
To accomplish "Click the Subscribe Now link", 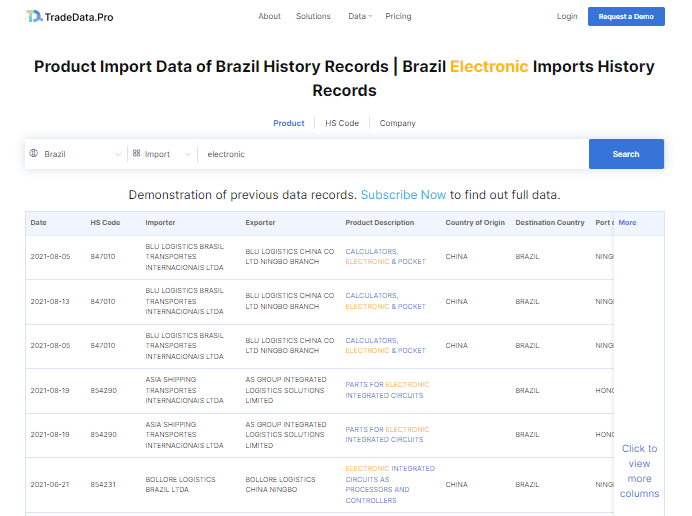I will click(403, 195).
